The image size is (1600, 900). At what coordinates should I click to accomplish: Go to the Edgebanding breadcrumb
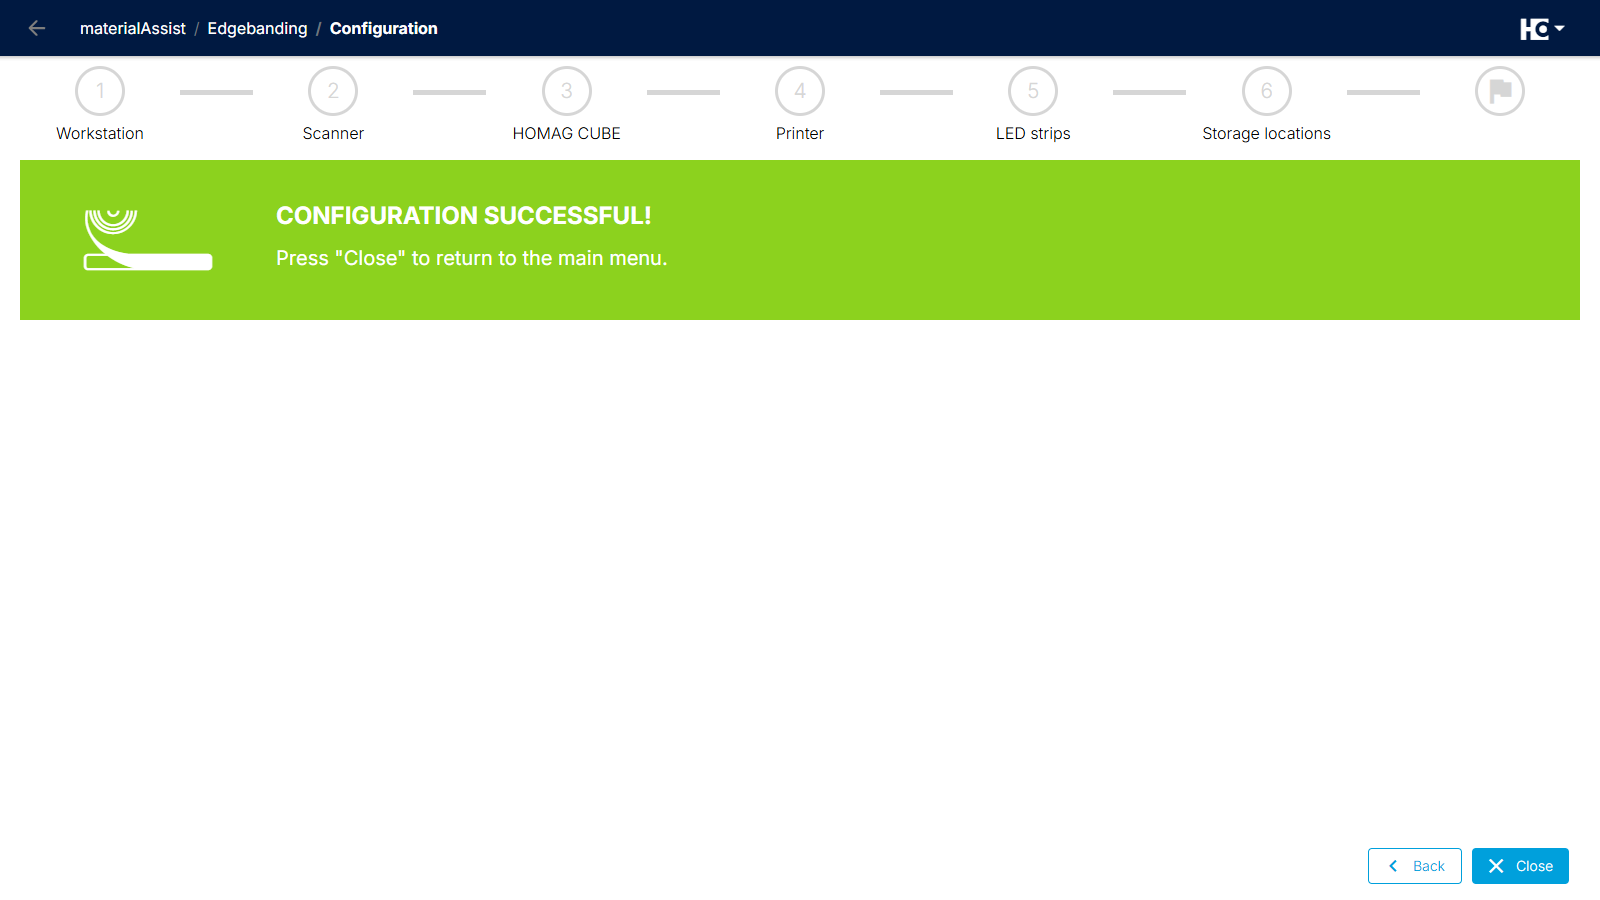pyautogui.click(x=257, y=28)
